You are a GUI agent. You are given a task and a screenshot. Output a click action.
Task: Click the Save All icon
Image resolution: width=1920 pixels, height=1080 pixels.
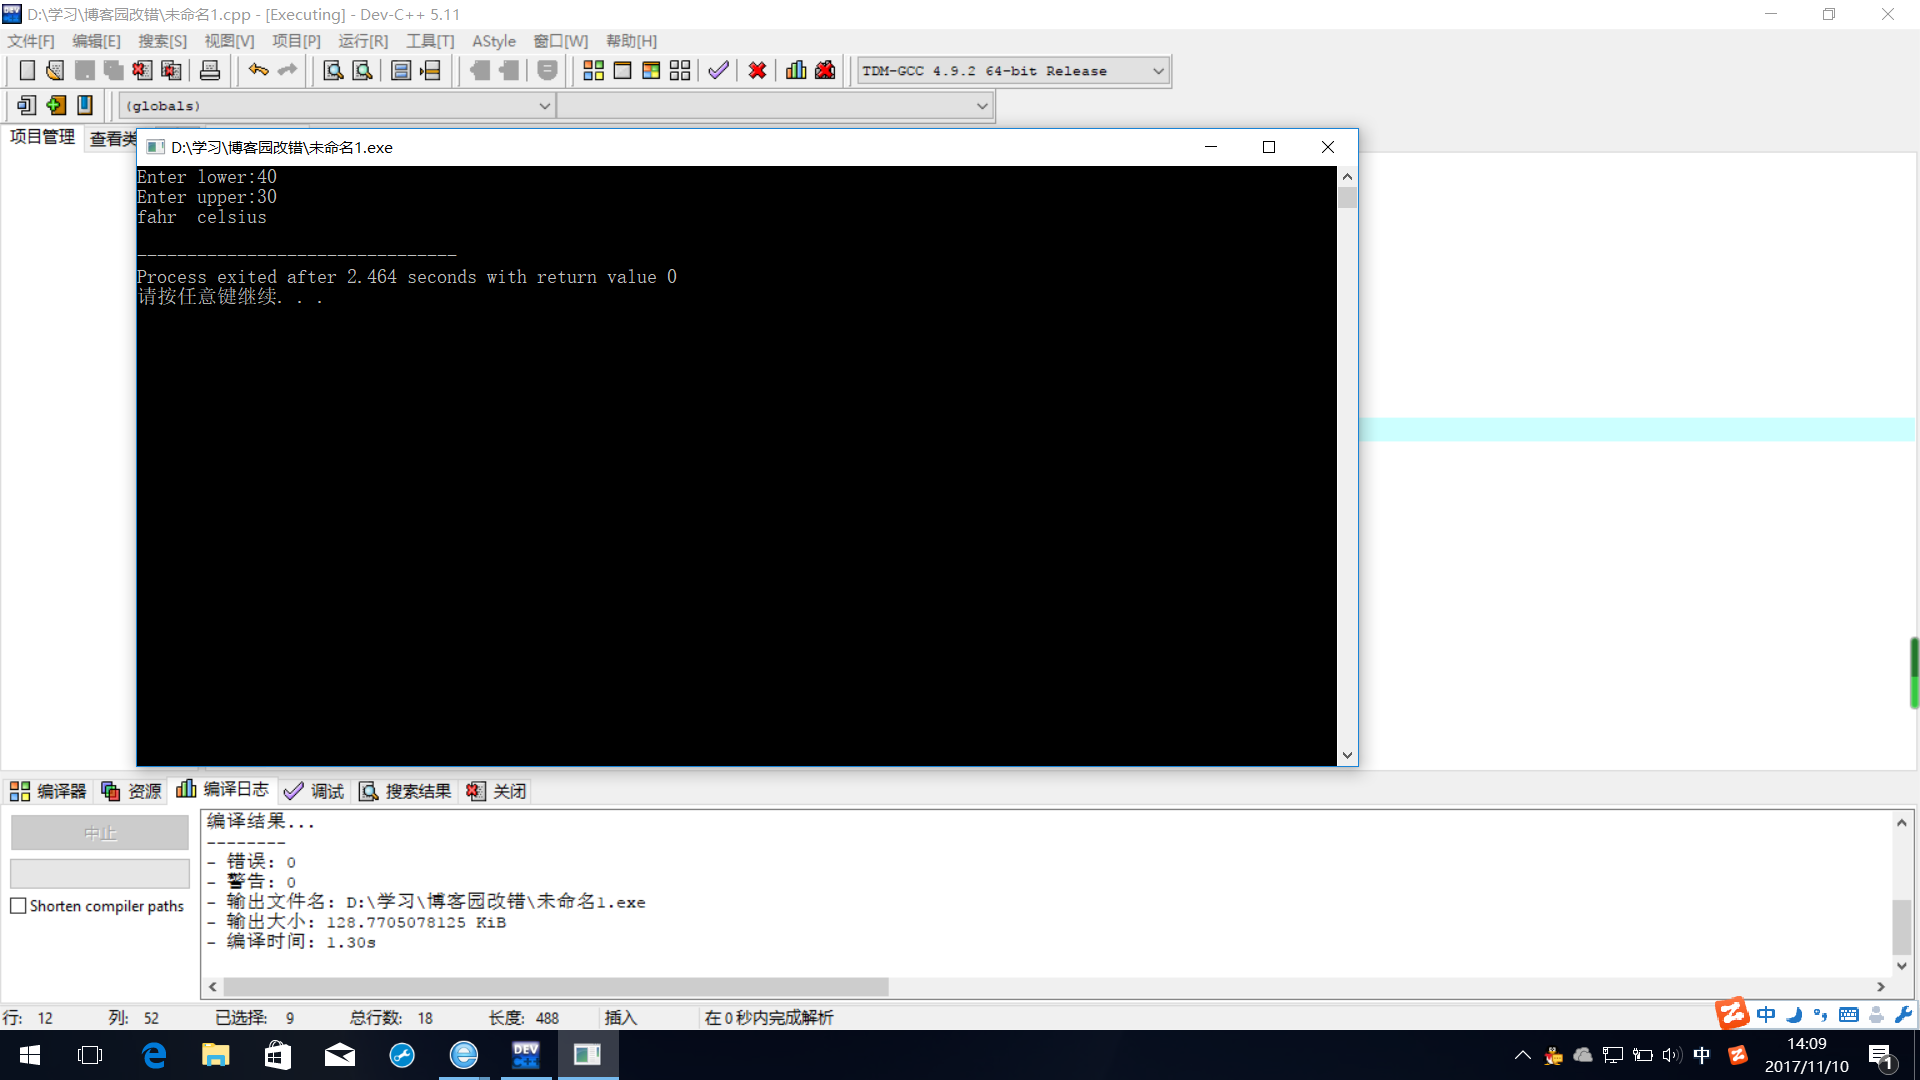(x=114, y=71)
